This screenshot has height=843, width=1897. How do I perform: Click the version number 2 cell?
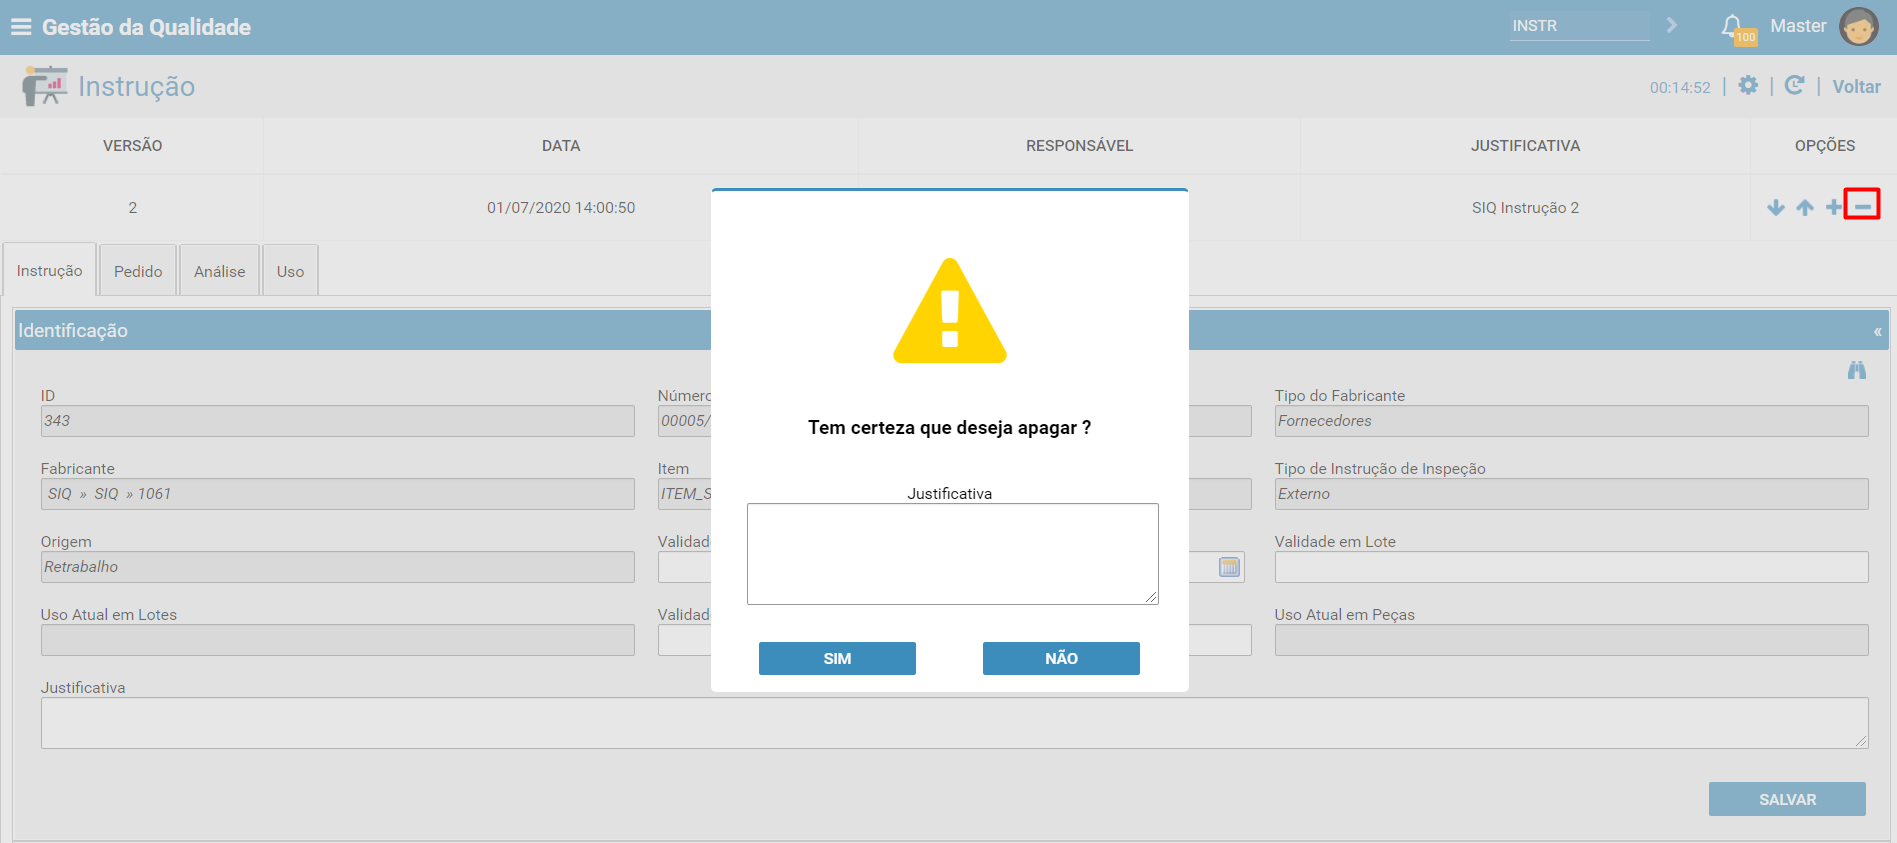tap(132, 208)
